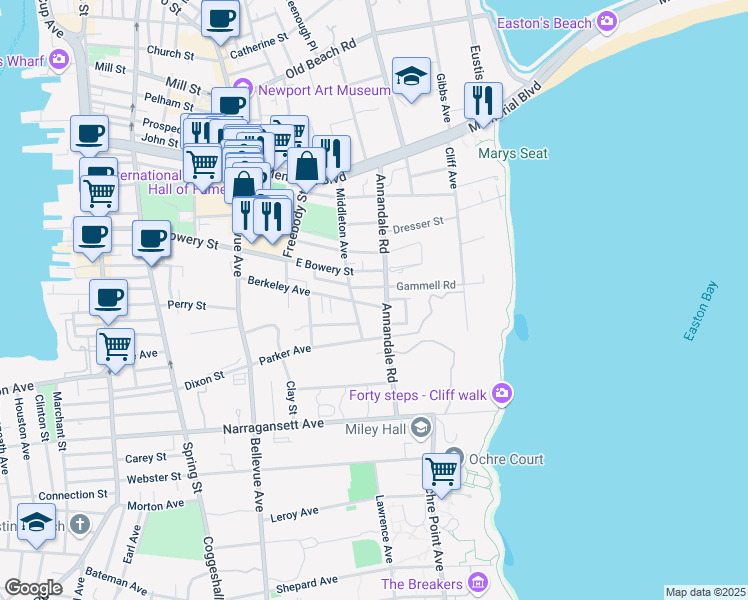Viewport: 748px width, 600px height.
Task: Click the shopping bag marker near Hall of Fame
Action: click(x=243, y=184)
